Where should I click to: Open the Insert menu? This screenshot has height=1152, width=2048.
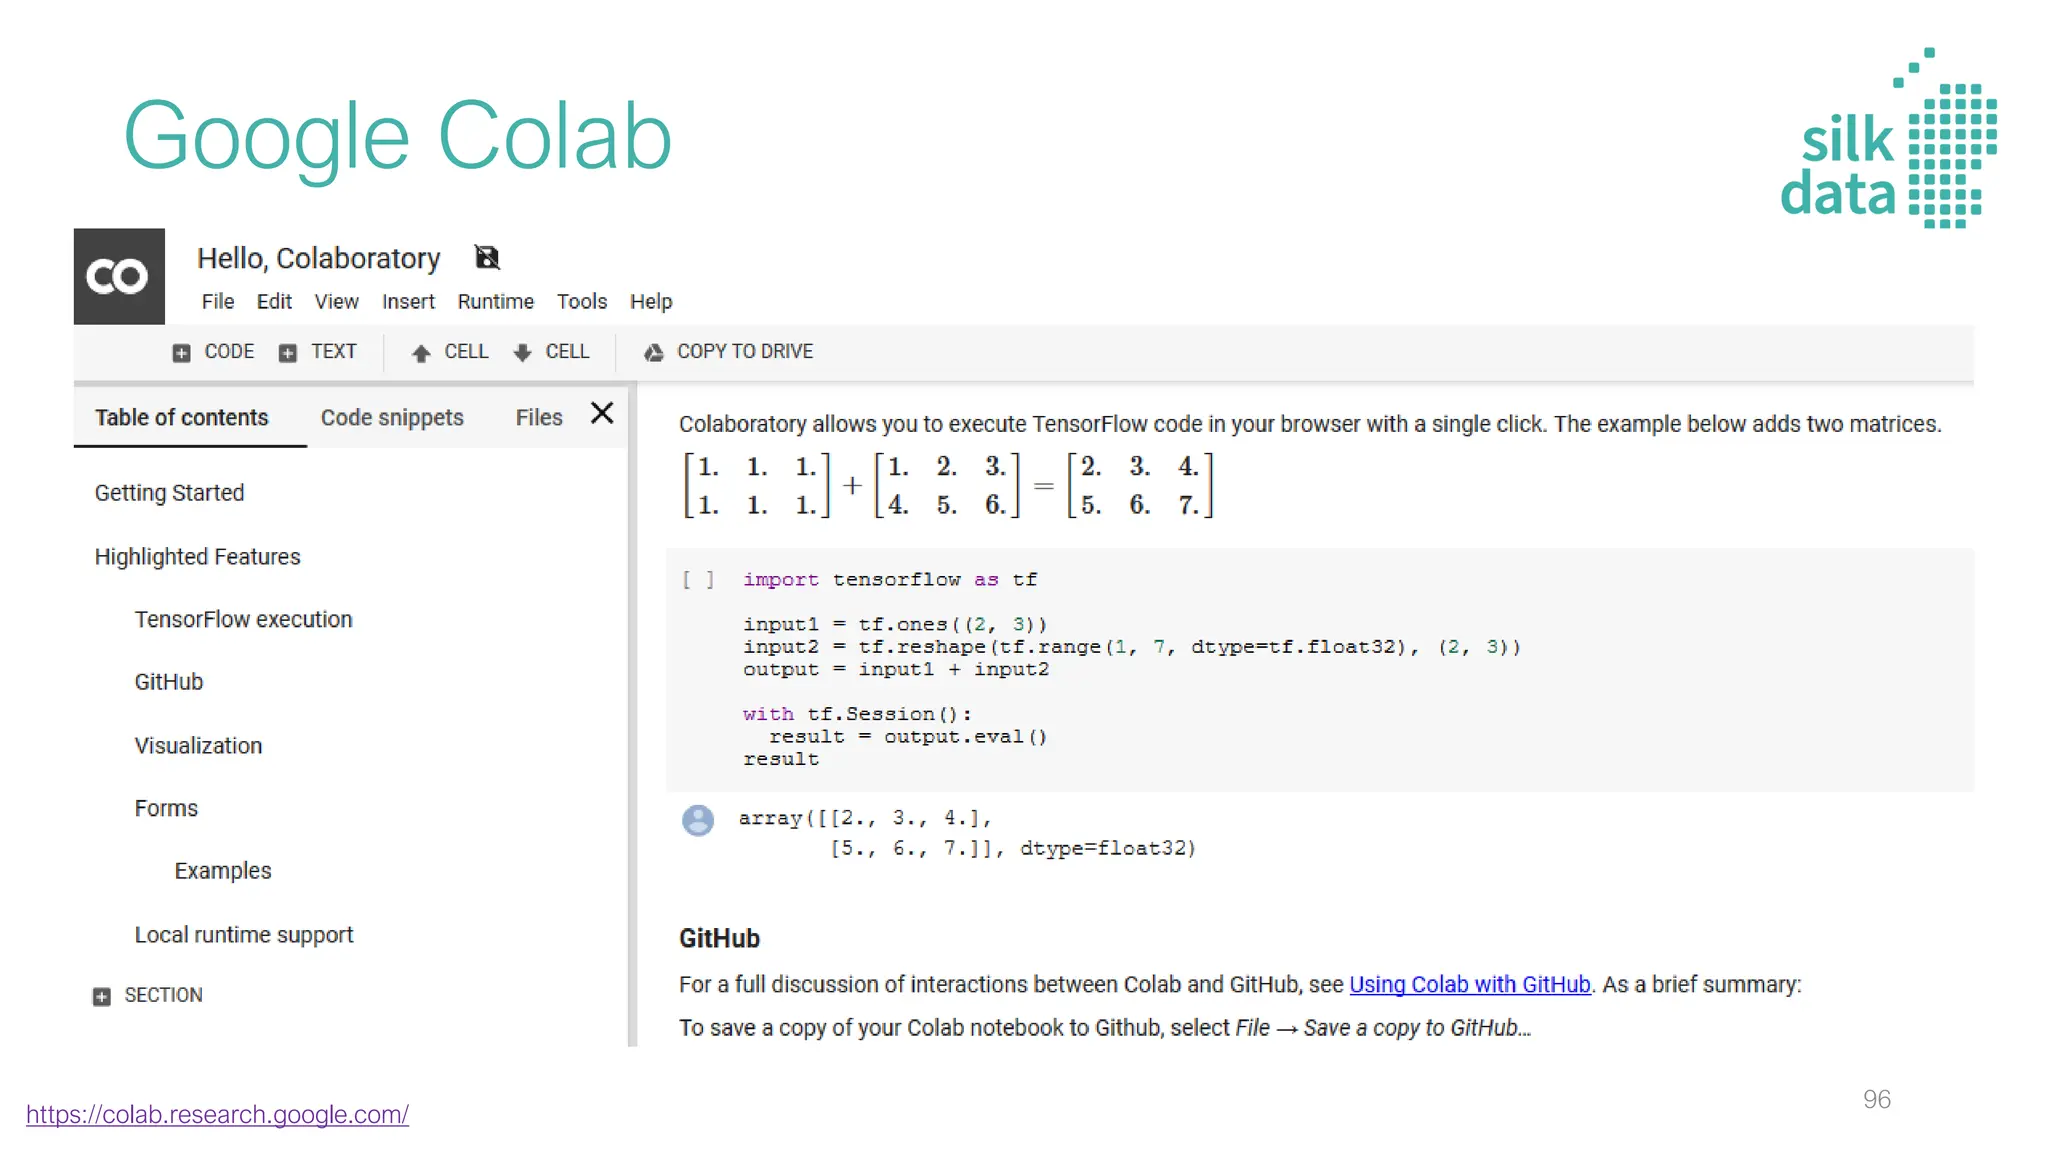[408, 301]
